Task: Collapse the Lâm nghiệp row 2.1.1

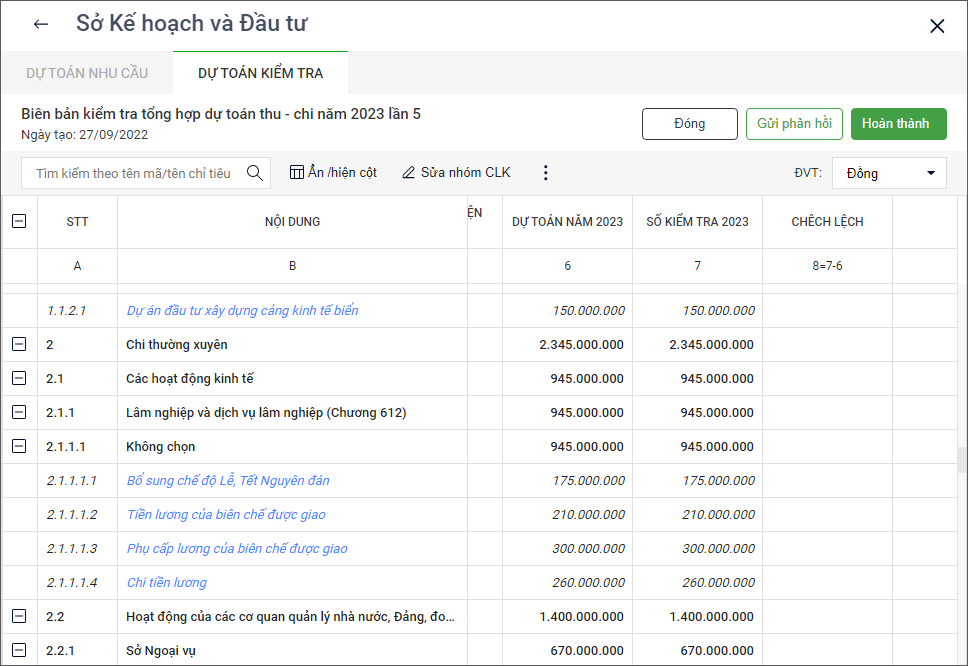Action: (x=19, y=413)
